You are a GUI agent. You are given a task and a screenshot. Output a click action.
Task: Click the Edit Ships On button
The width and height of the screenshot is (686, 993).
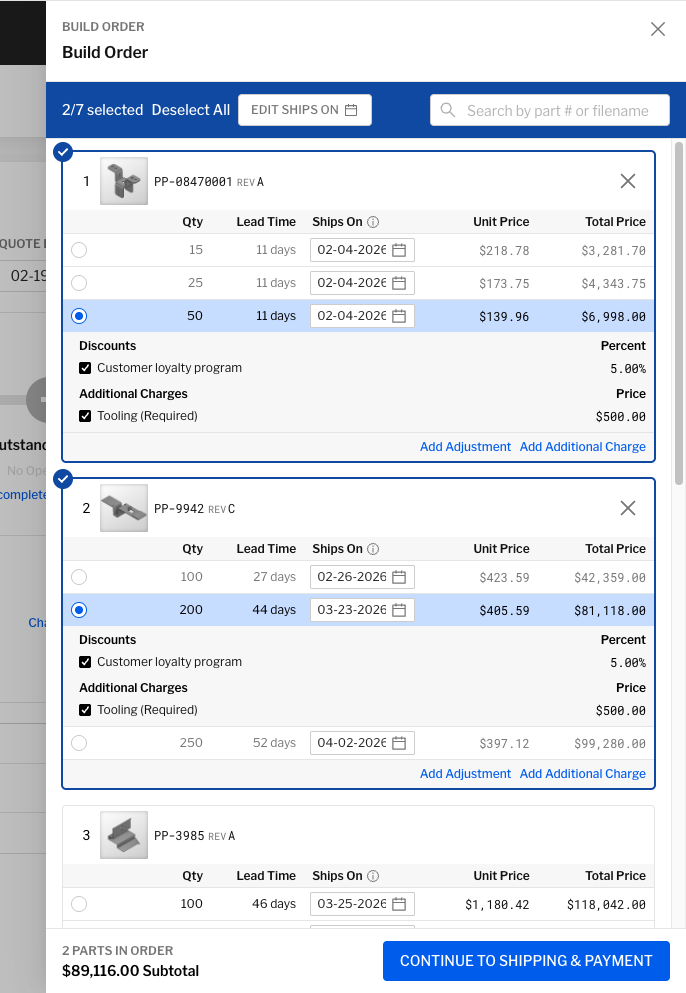(x=305, y=110)
